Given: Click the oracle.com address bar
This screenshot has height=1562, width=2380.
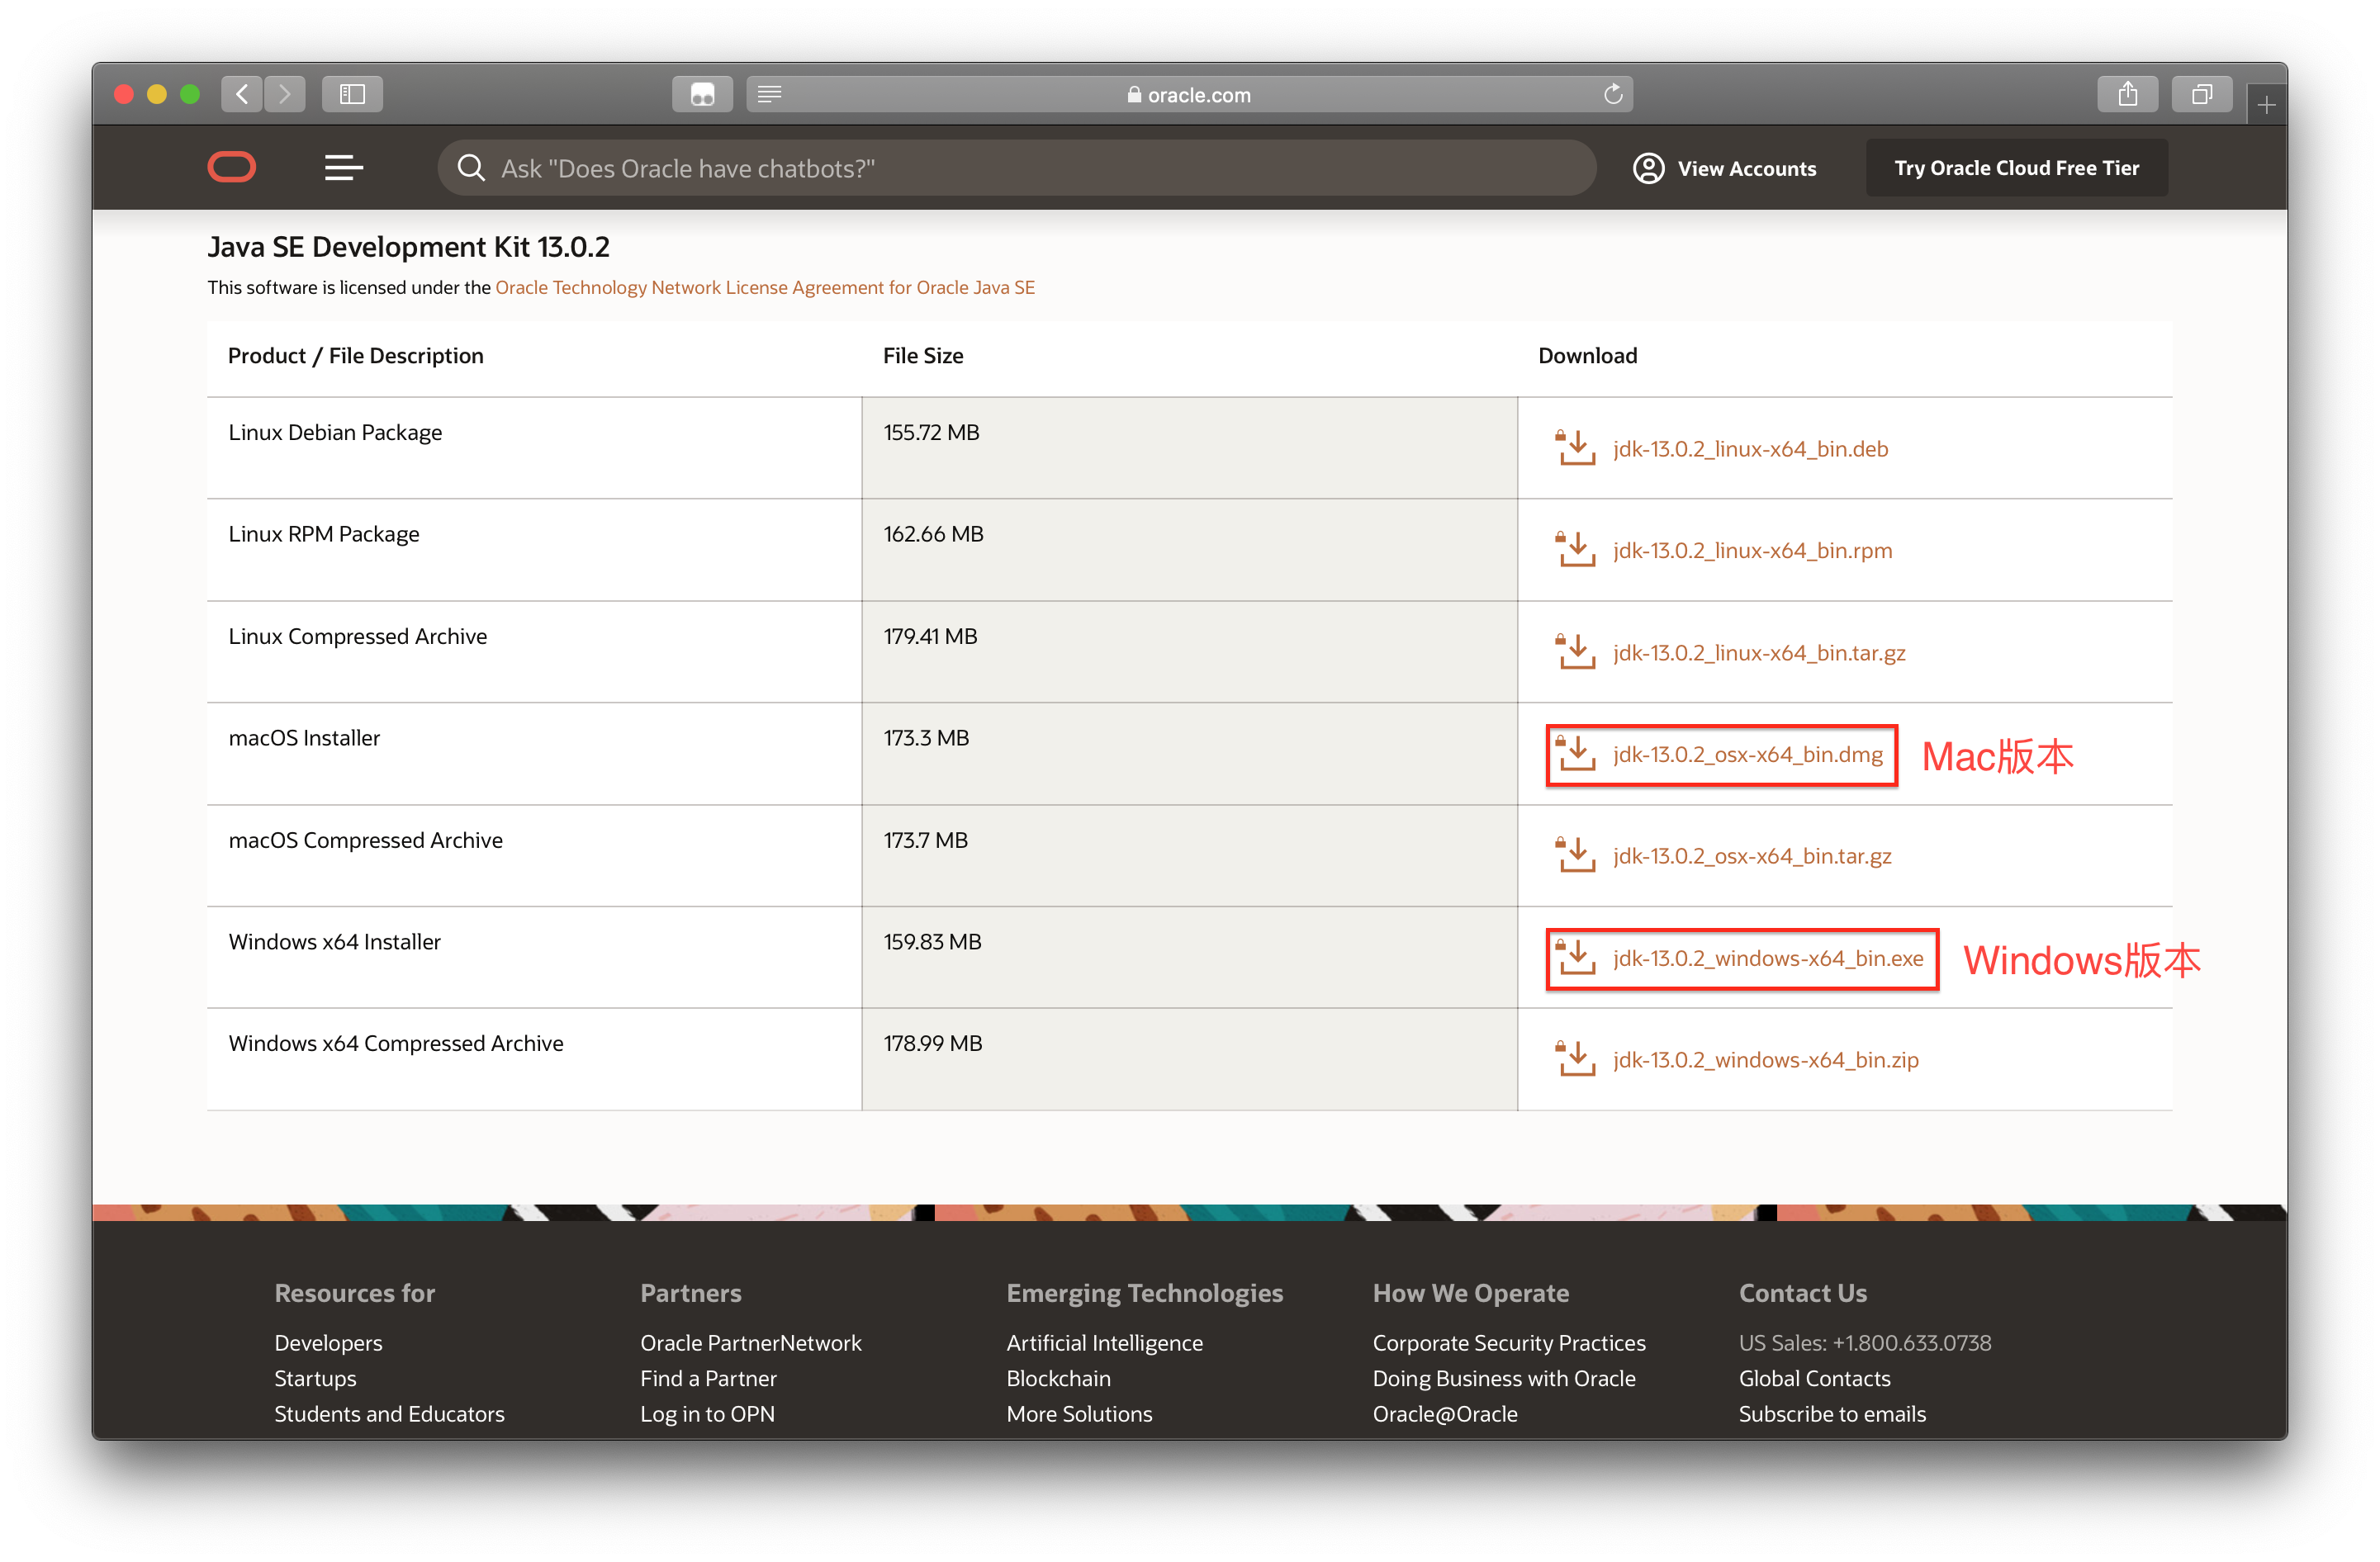Looking at the screenshot, I should point(1189,94).
